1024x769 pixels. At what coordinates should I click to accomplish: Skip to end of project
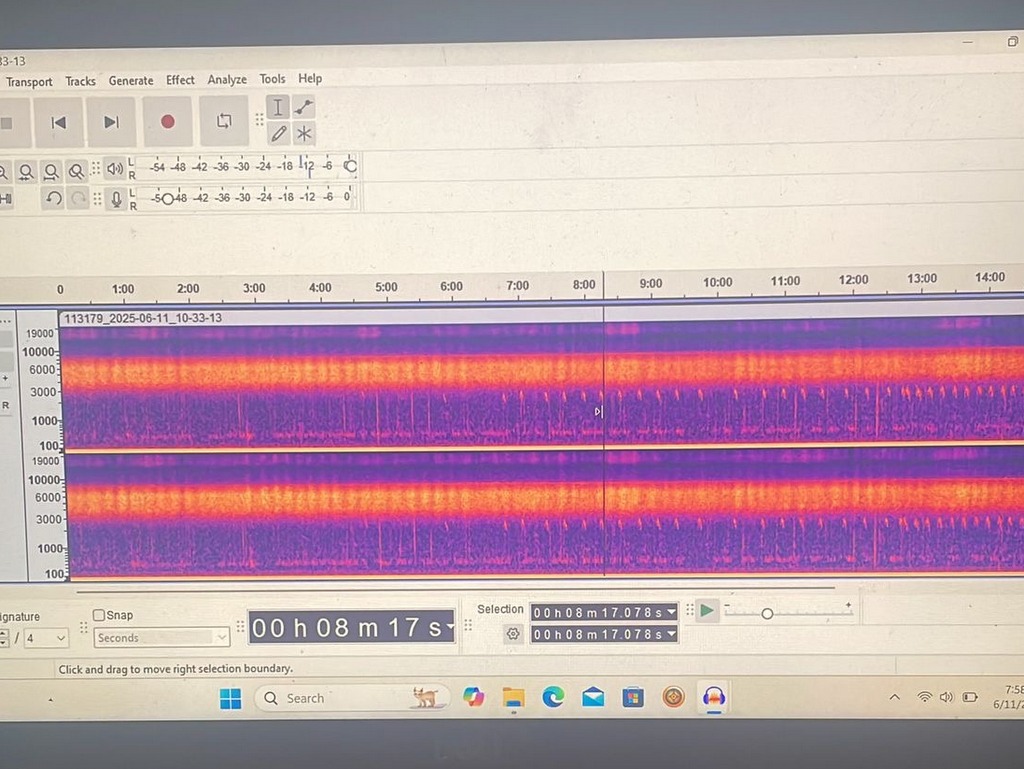point(111,122)
